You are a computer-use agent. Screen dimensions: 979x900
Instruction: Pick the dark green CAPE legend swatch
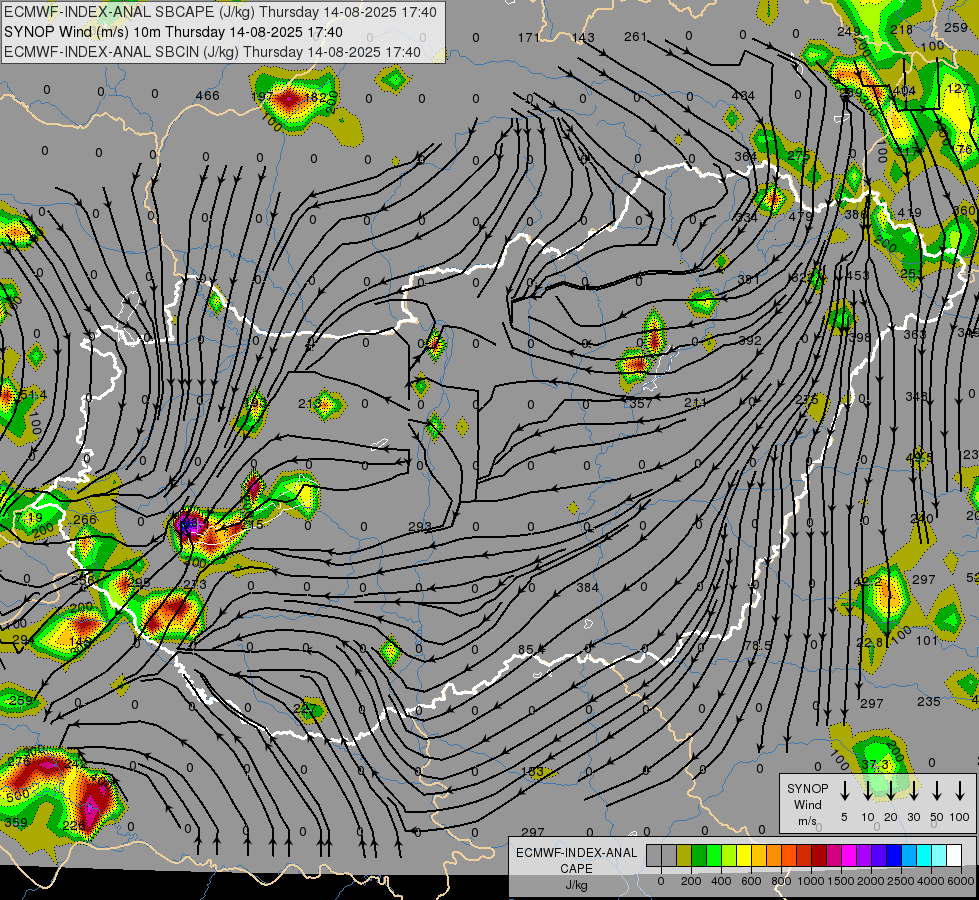point(699,856)
